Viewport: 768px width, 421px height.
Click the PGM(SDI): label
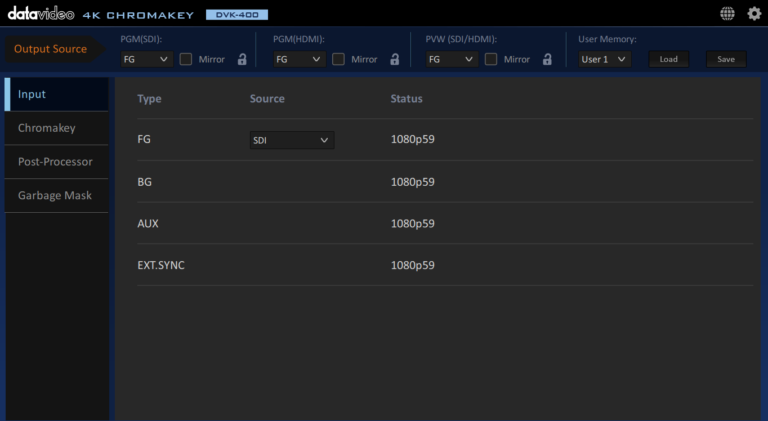point(141,39)
